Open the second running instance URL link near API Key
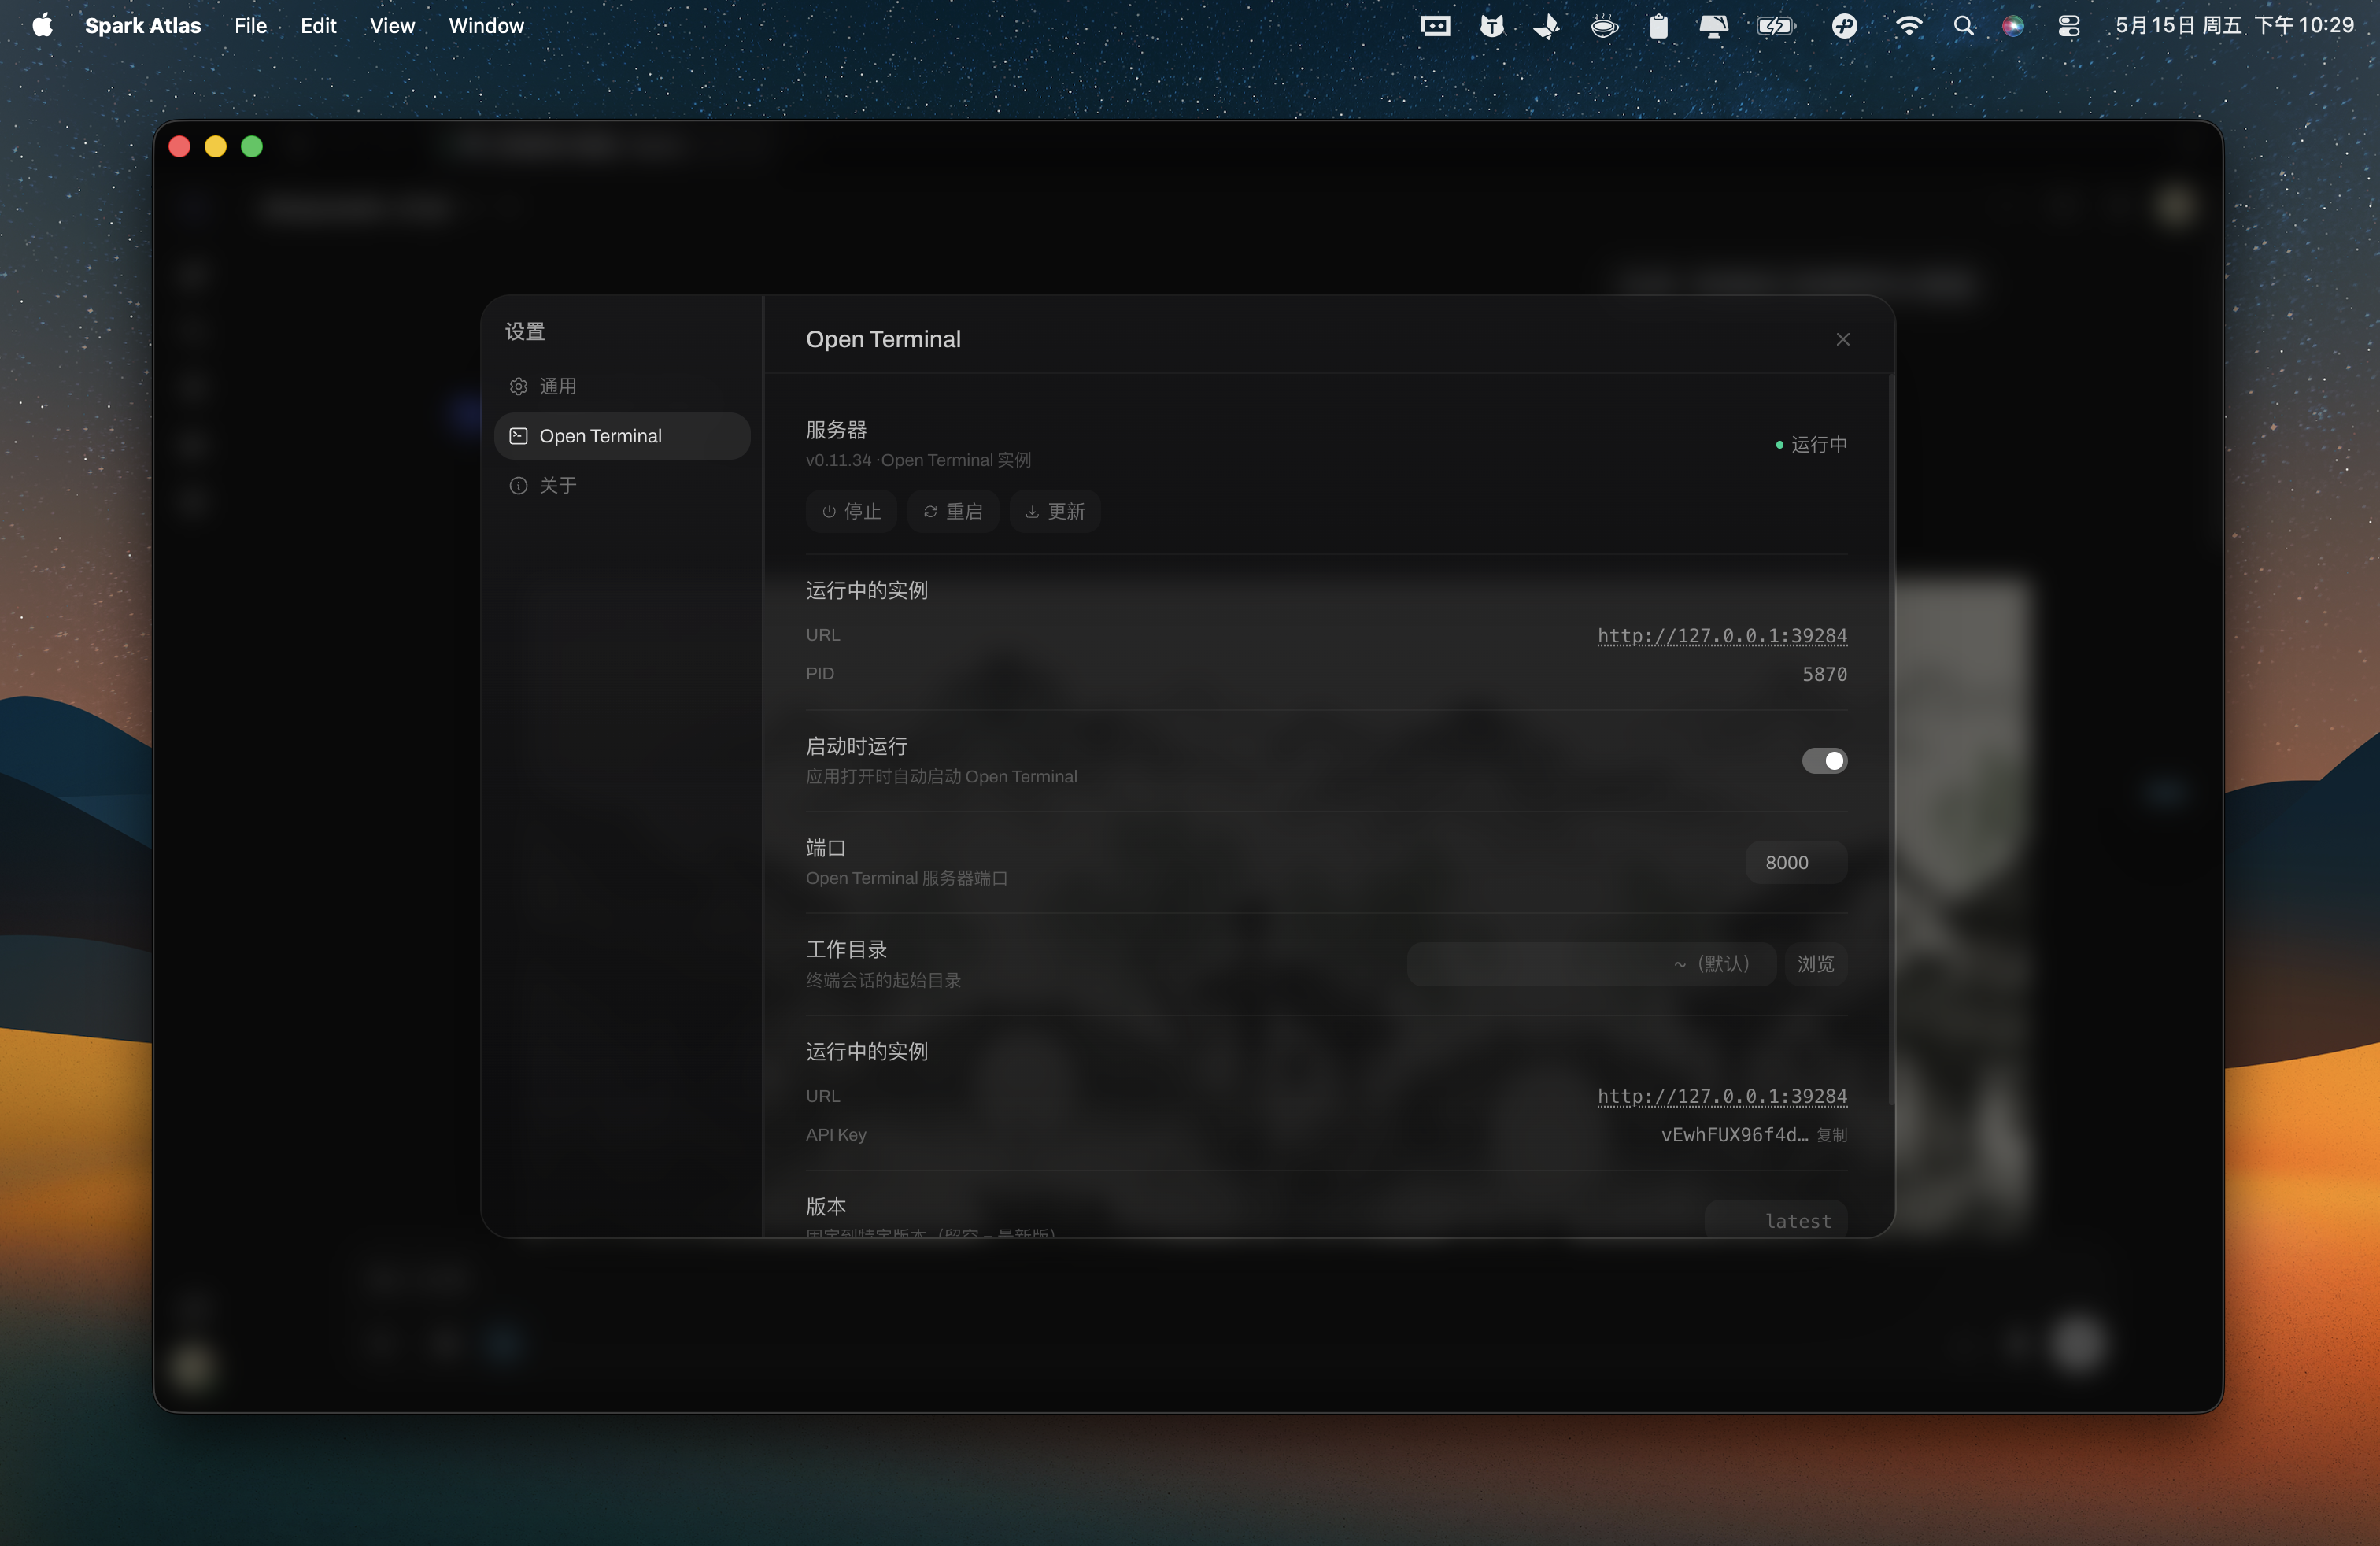2380x1546 pixels. click(1722, 1096)
